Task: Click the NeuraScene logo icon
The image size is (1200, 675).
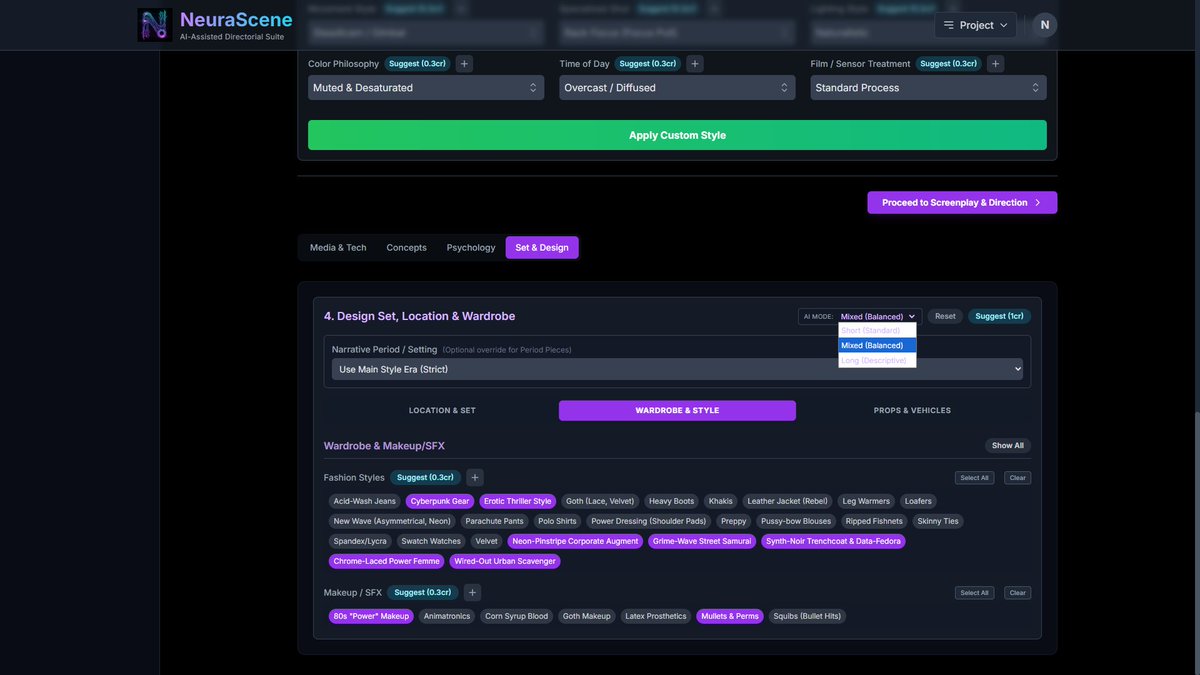Action: (x=155, y=25)
